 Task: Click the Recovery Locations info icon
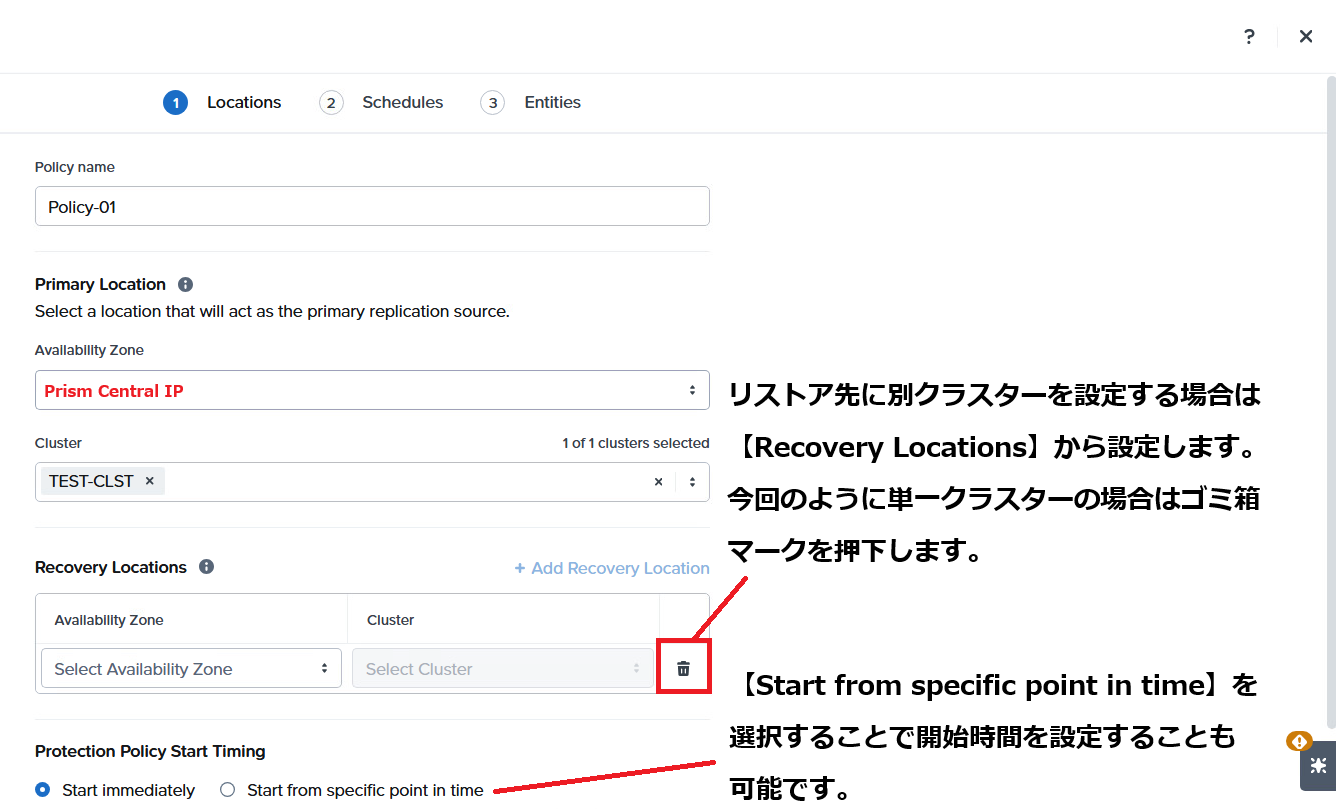(206, 567)
